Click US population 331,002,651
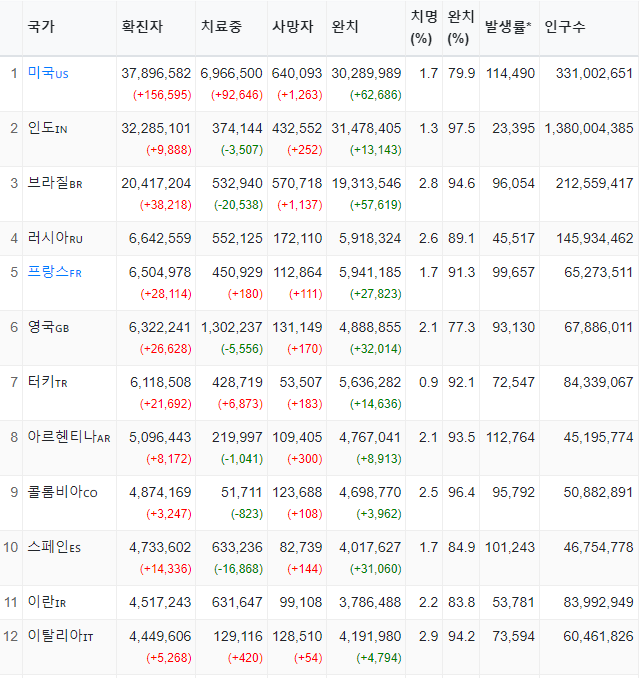Image resolution: width=640 pixels, height=678 pixels. tap(595, 73)
